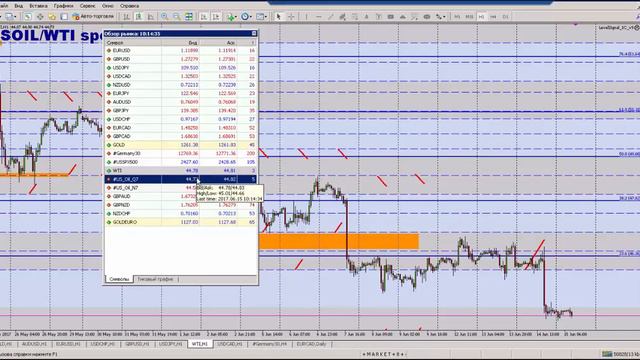Open the profiles dropdown in toolbar
Image resolution: width=640 pixels, height=360 pixels.
(11, 16)
